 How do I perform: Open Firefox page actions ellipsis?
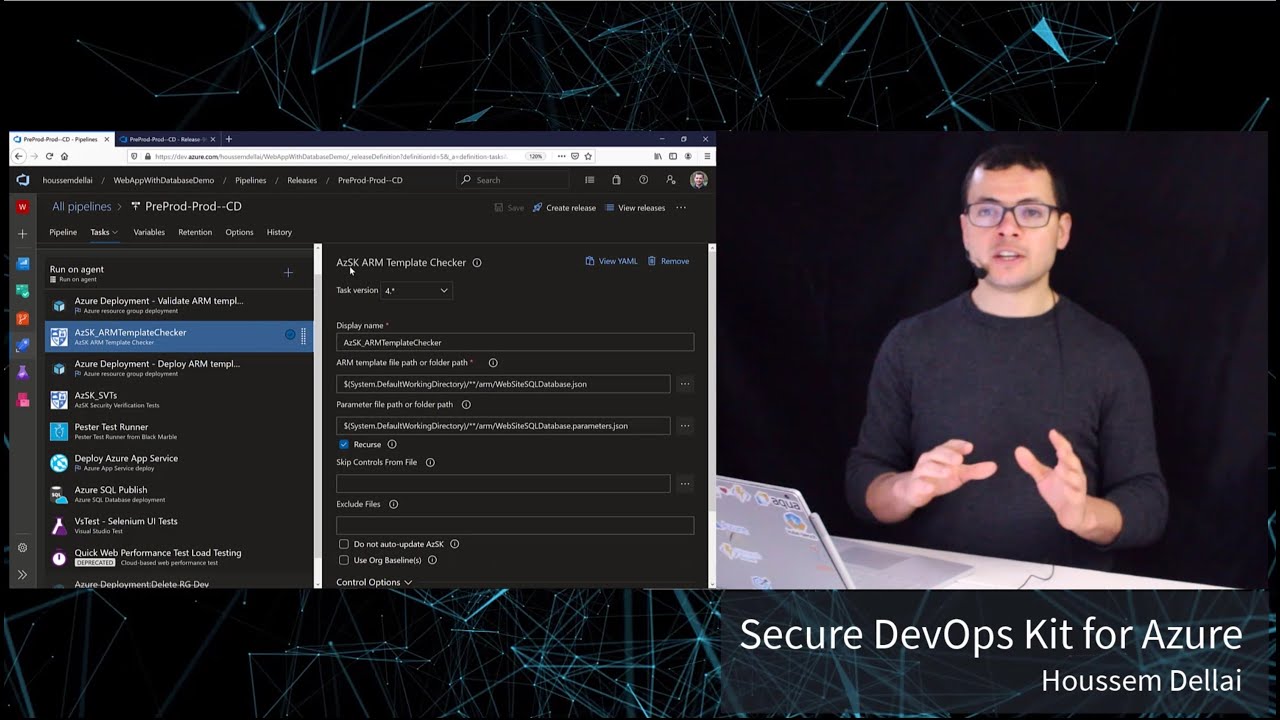561,156
